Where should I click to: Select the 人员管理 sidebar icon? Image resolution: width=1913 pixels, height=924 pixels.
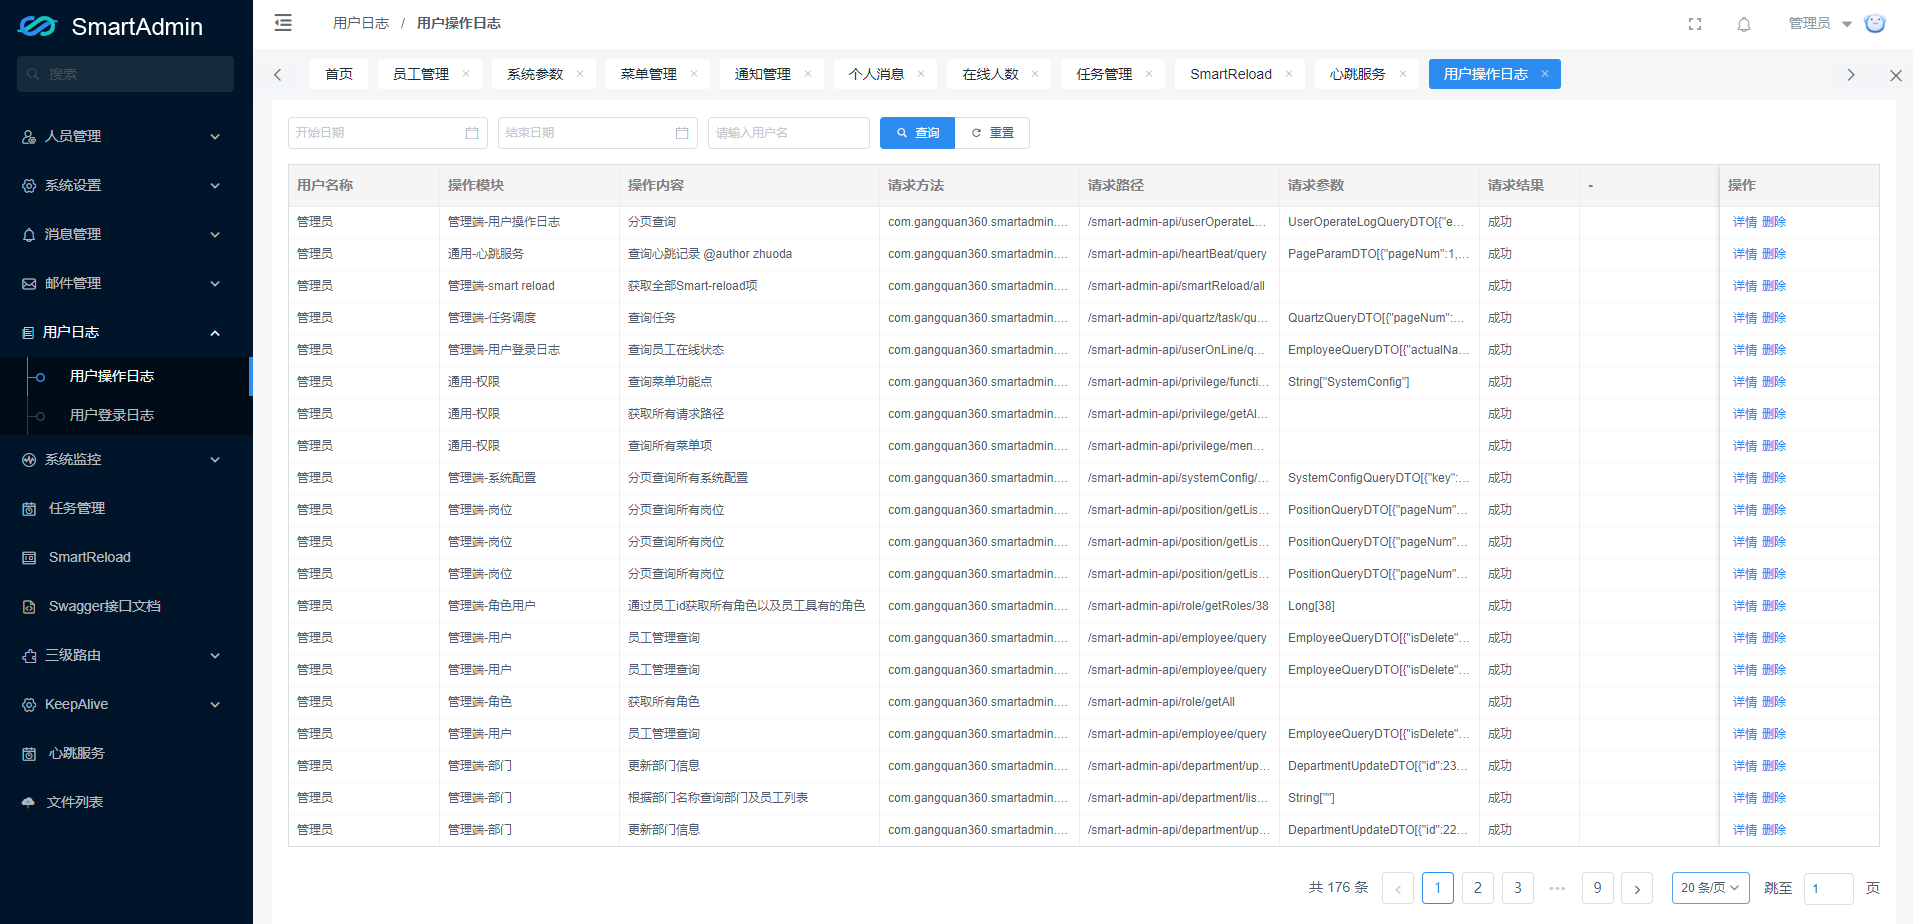(x=28, y=136)
